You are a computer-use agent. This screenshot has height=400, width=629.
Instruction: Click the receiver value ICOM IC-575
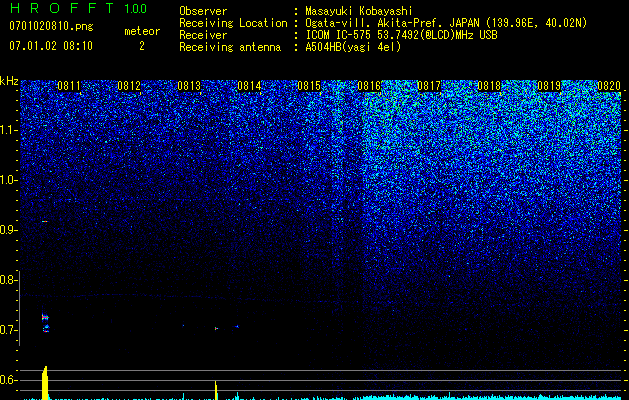tap(339, 35)
